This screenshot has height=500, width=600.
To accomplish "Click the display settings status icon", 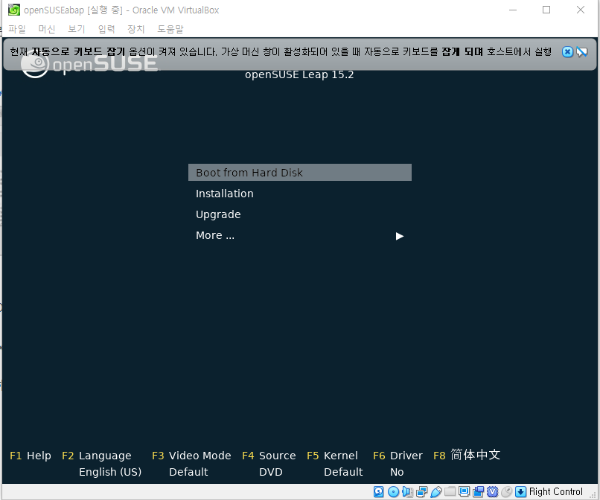I will 464,492.
